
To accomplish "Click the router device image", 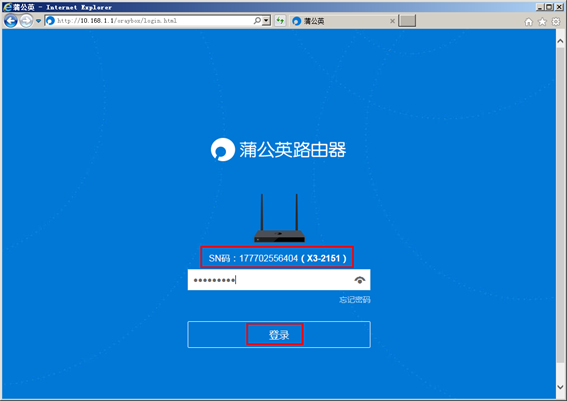I will (279, 218).
